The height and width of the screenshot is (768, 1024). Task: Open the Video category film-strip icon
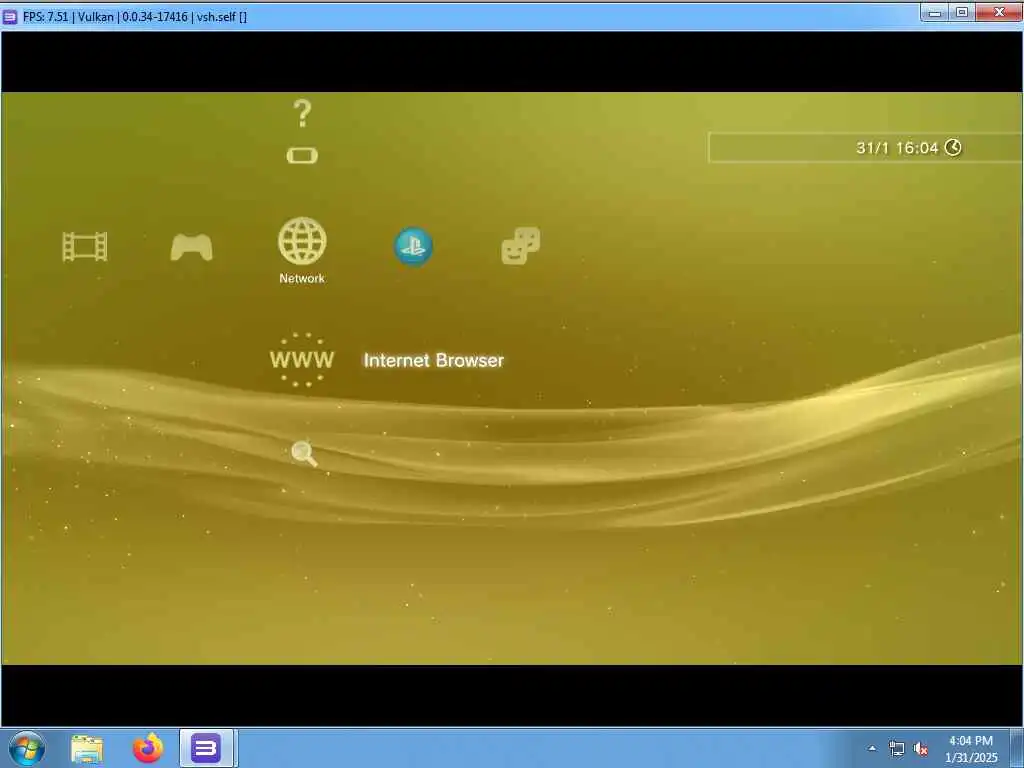[85, 247]
